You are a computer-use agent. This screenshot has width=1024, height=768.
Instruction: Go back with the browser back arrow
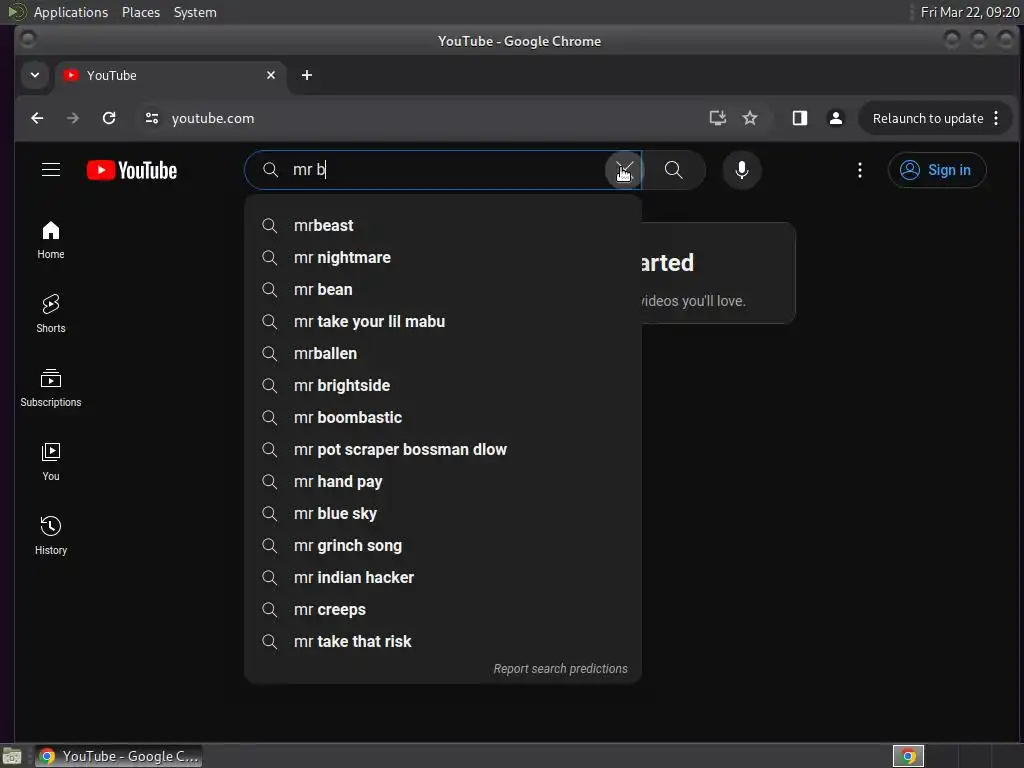(x=37, y=118)
